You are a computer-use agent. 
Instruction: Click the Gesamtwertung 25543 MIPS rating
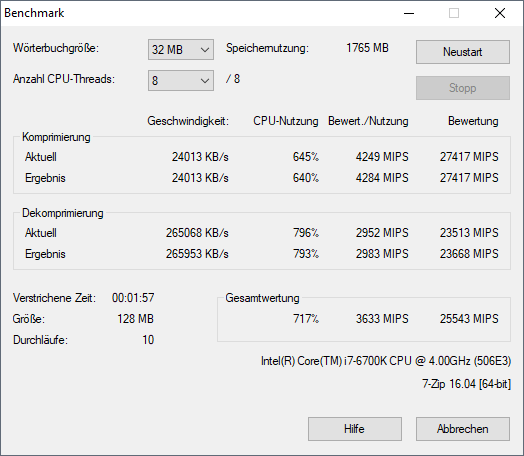pyautogui.click(x=469, y=319)
